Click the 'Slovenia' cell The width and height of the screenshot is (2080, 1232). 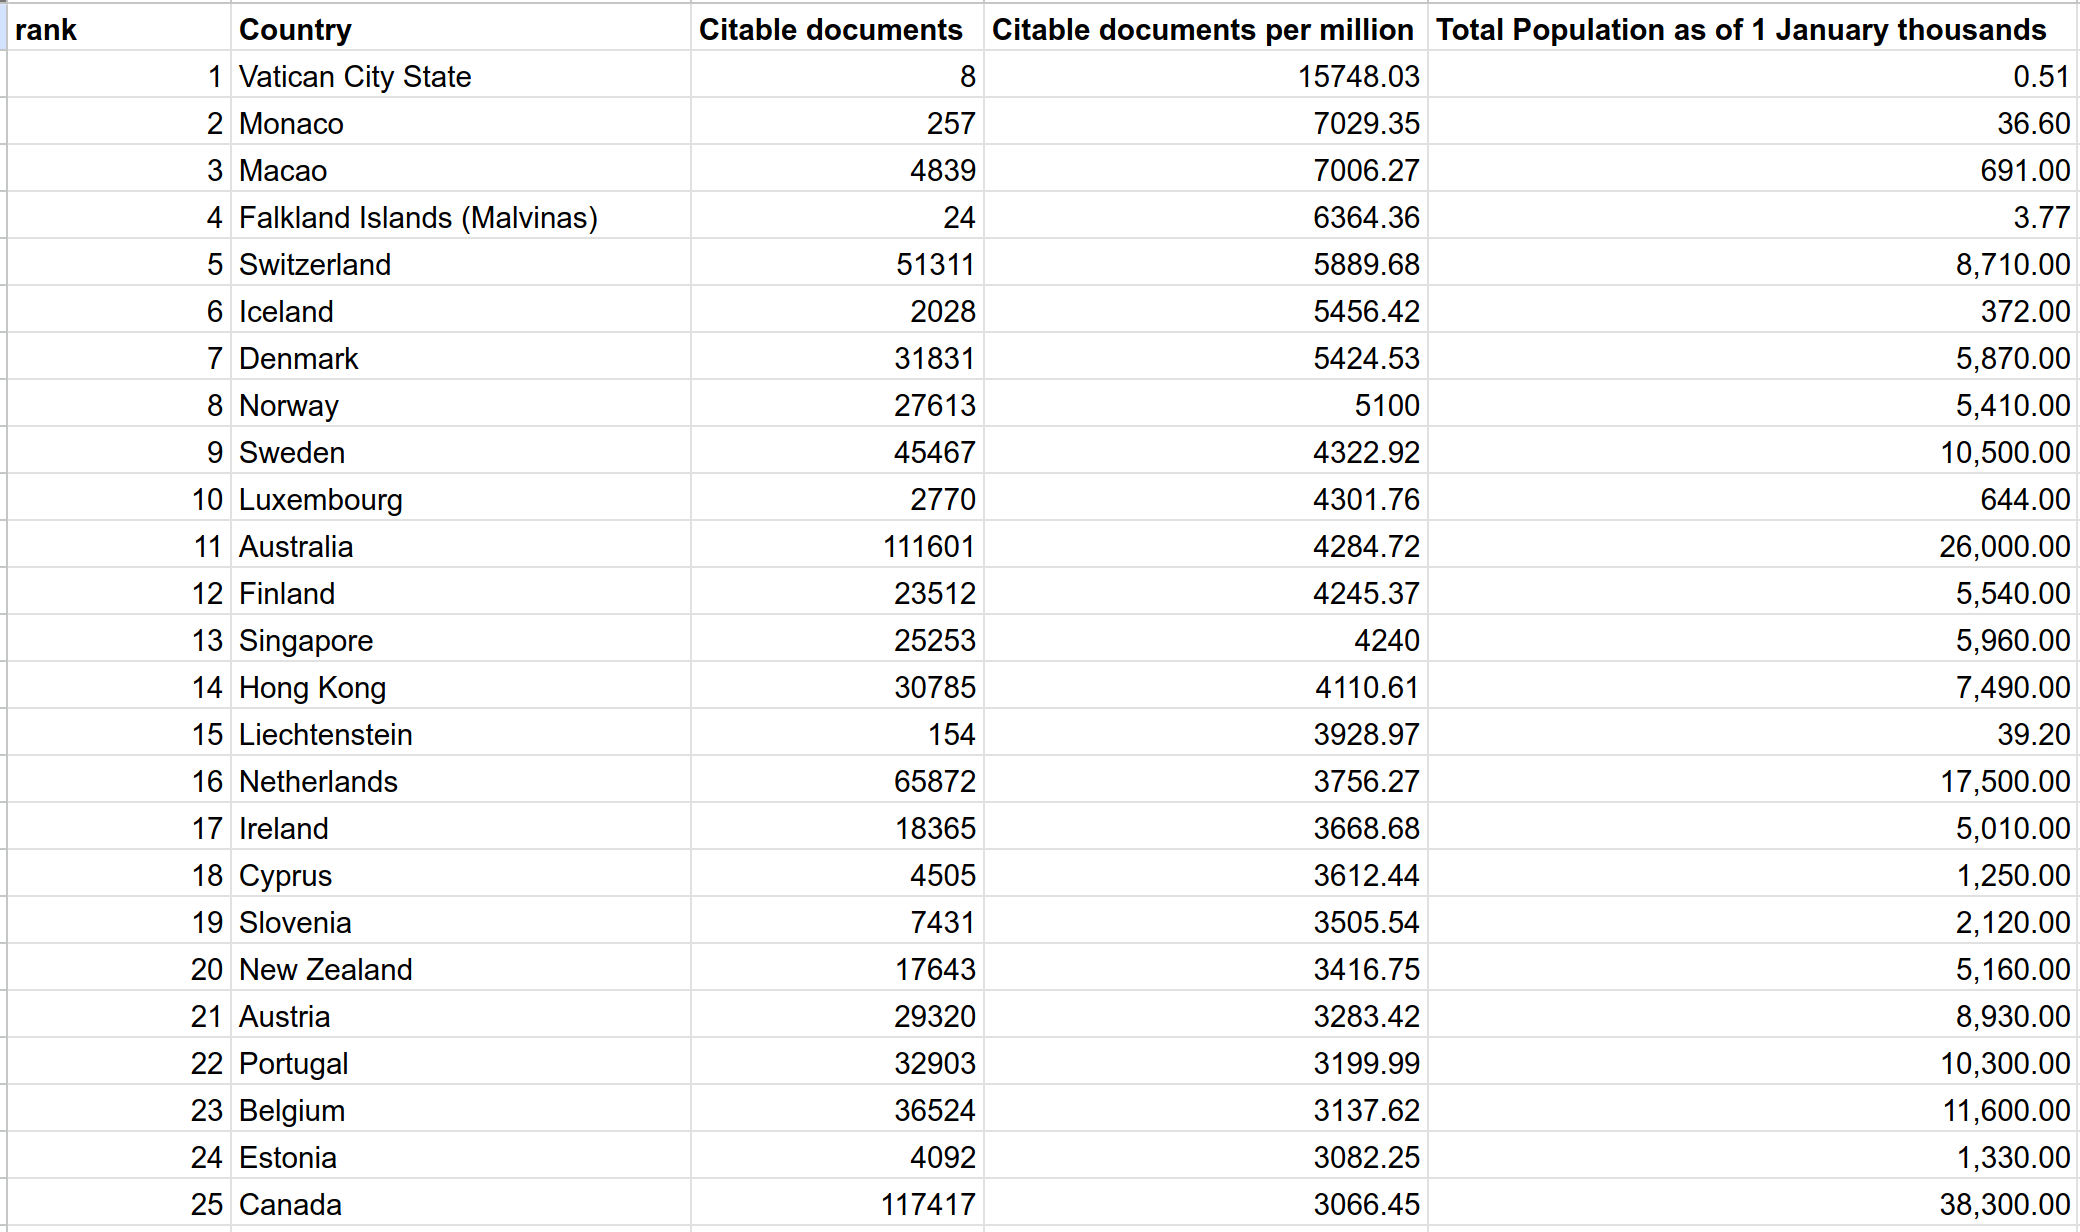tap(460, 921)
